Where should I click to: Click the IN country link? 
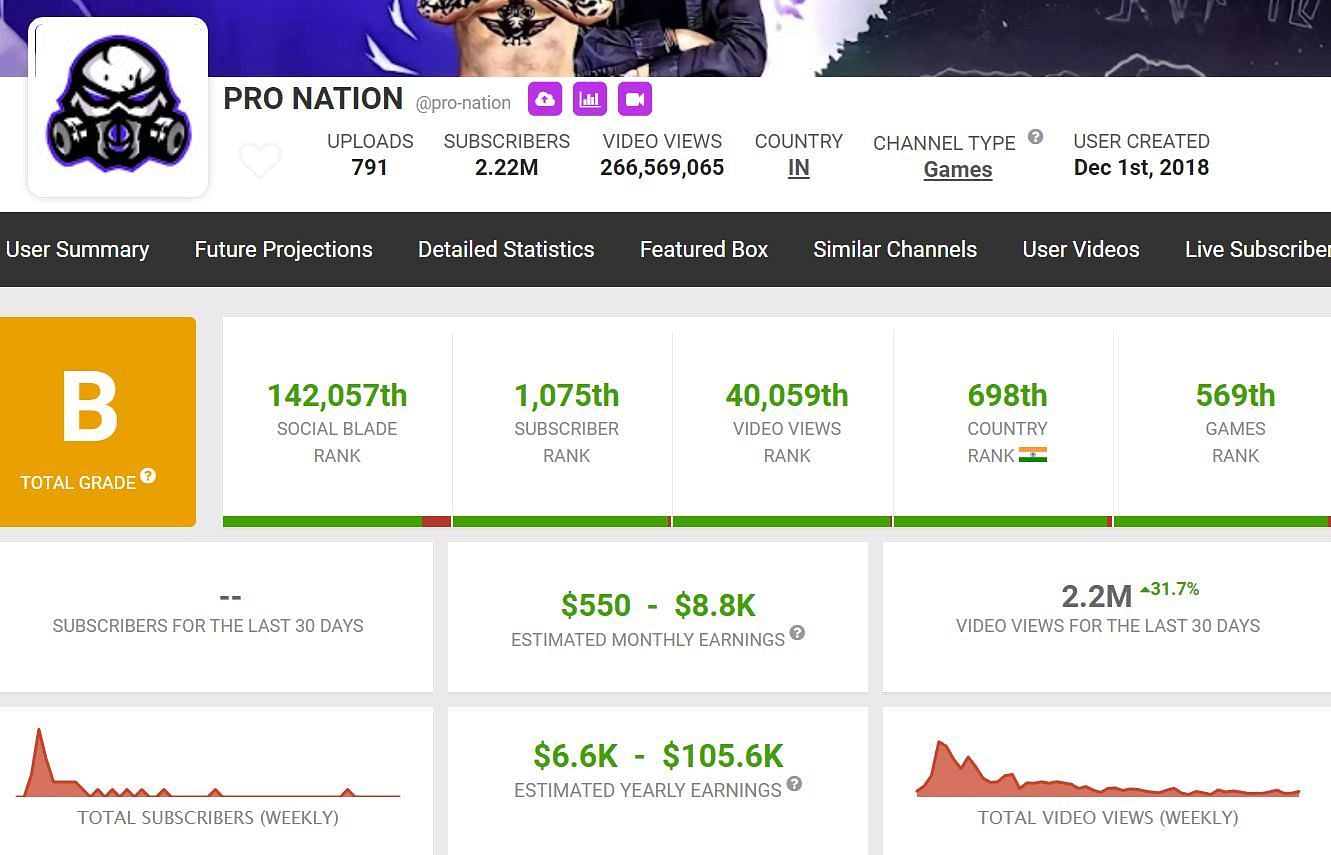(x=798, y=168)
